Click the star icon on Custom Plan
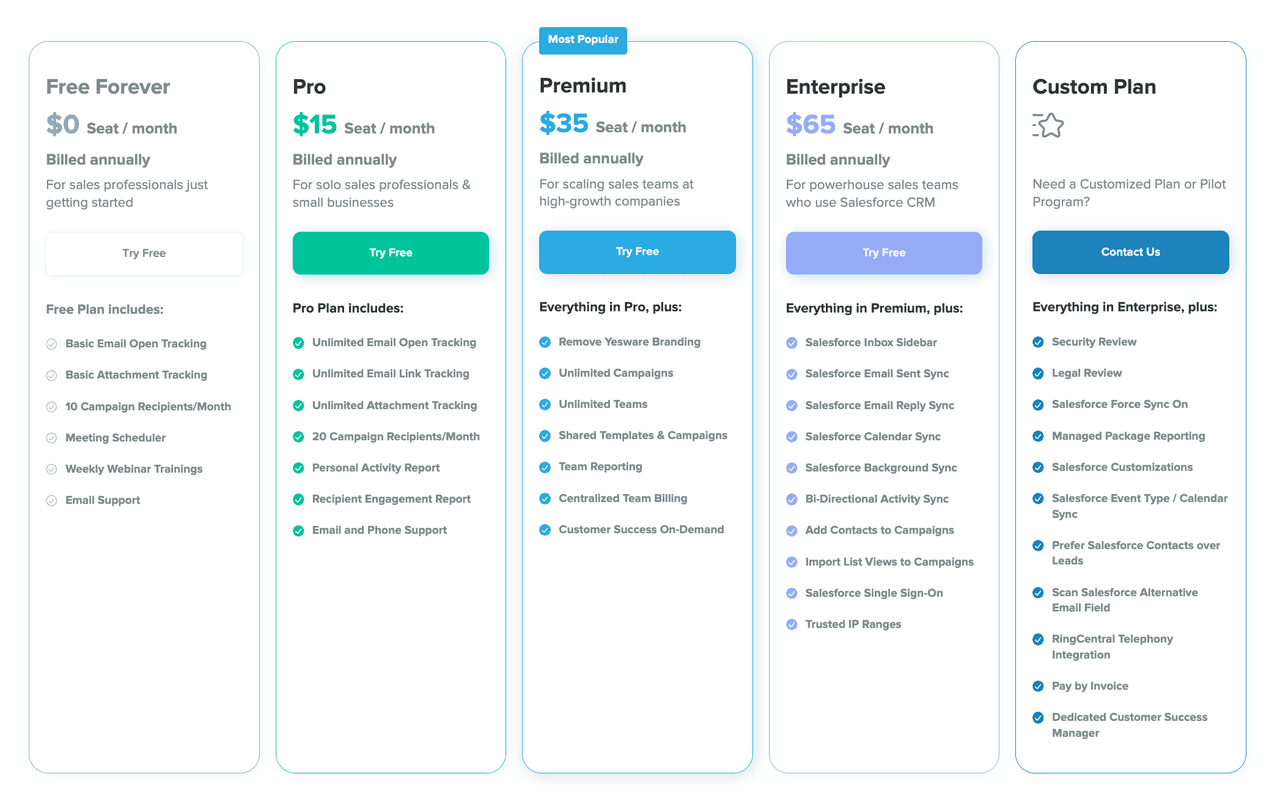 click(1048, 125)
